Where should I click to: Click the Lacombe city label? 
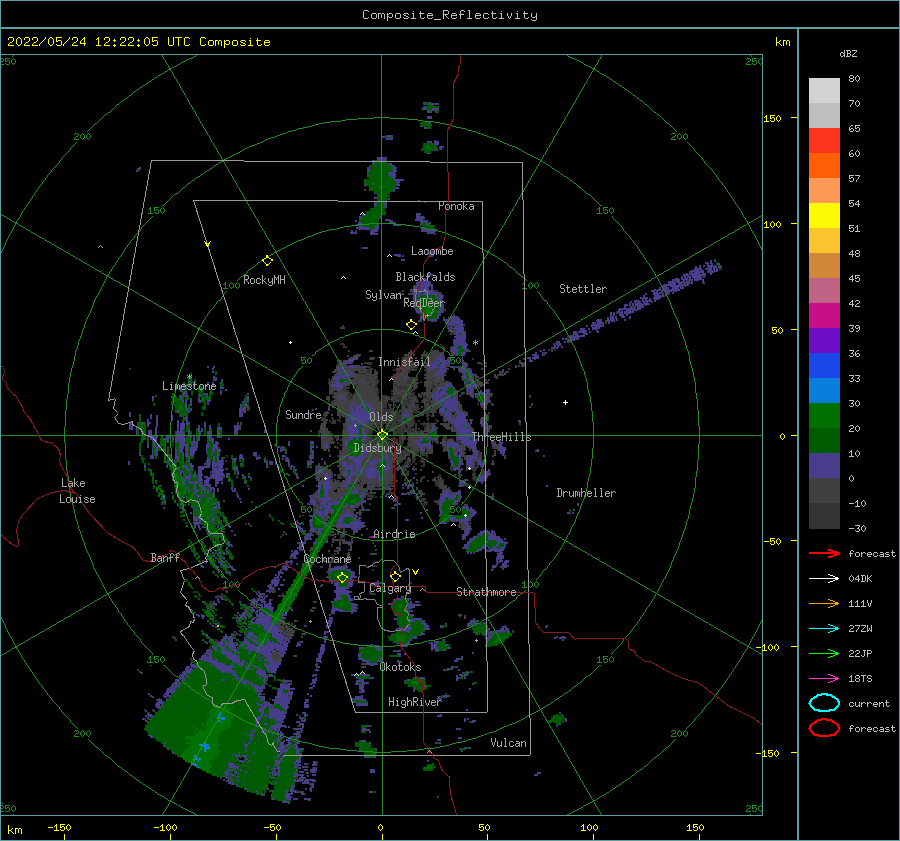(432, 251)
